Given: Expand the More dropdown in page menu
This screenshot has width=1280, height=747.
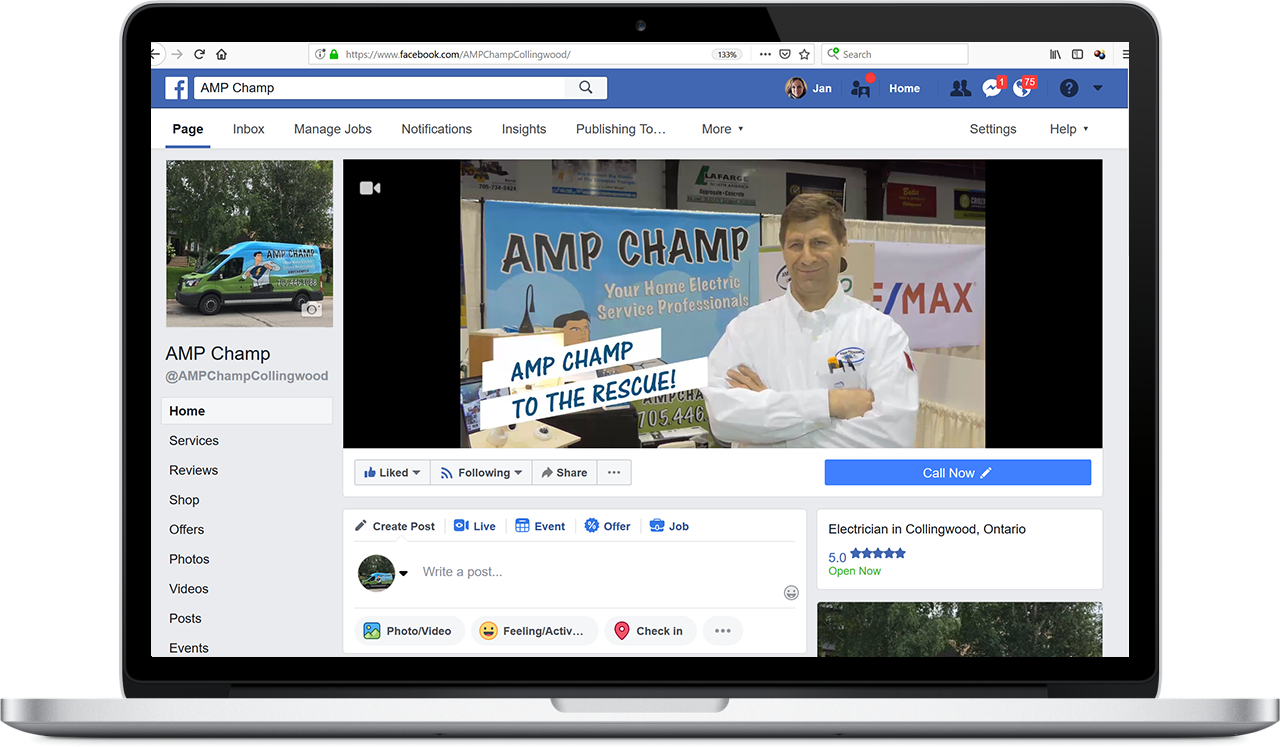Looking at the screenshot, I should point(723,129).
